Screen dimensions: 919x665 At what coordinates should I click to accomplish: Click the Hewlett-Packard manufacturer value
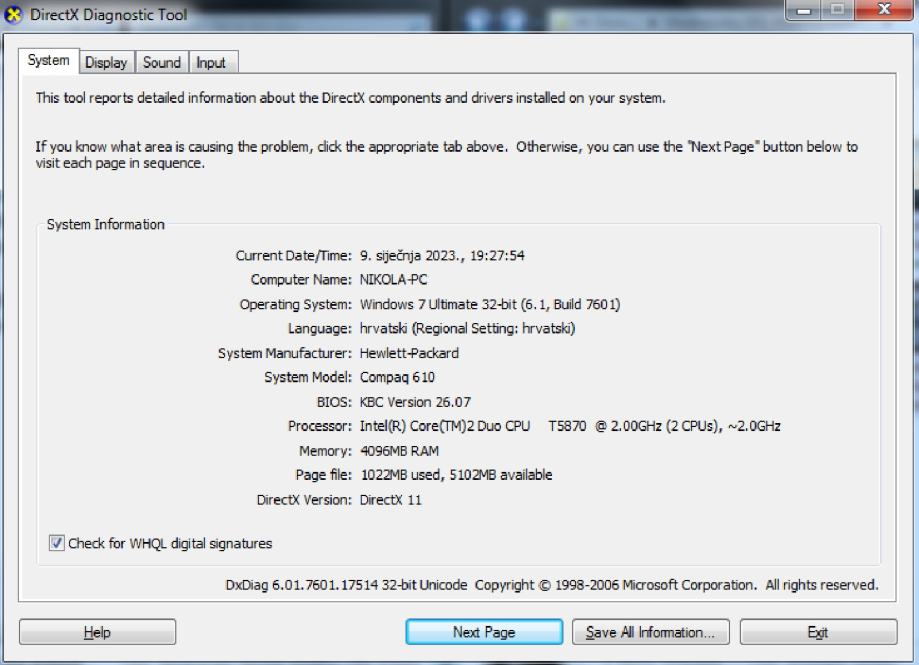pyautogui.click(x=409, y=353)
